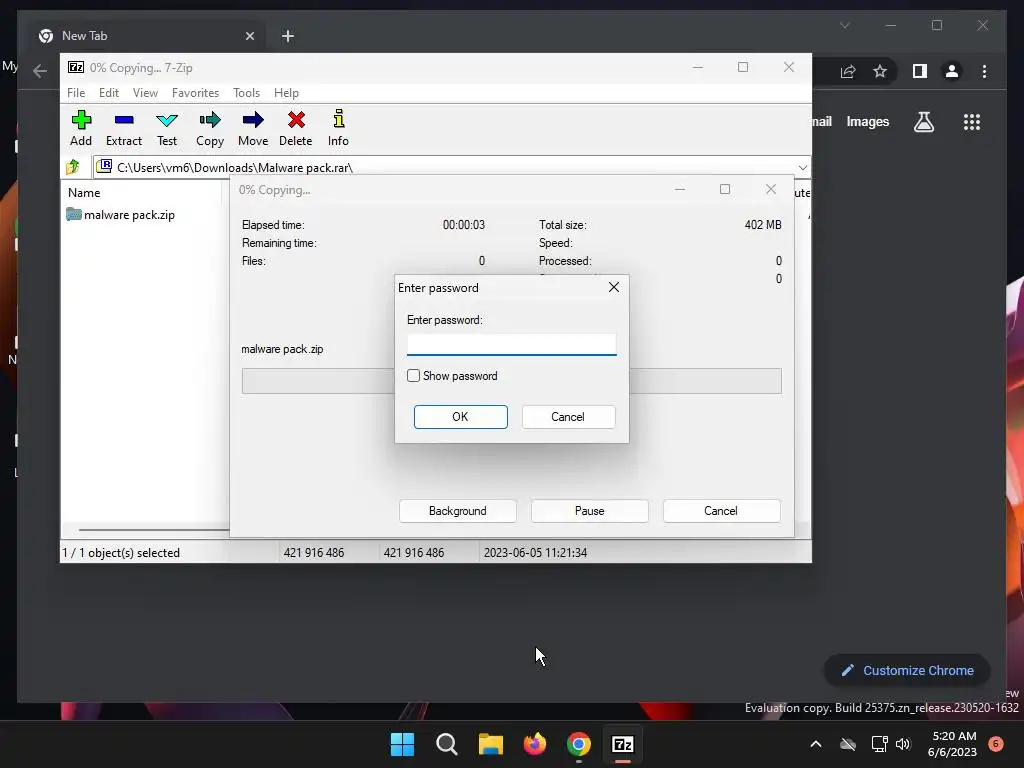Click the Chrome share page icon
Viewport: 1024px width, 768px height.
(x=848, y=71)
